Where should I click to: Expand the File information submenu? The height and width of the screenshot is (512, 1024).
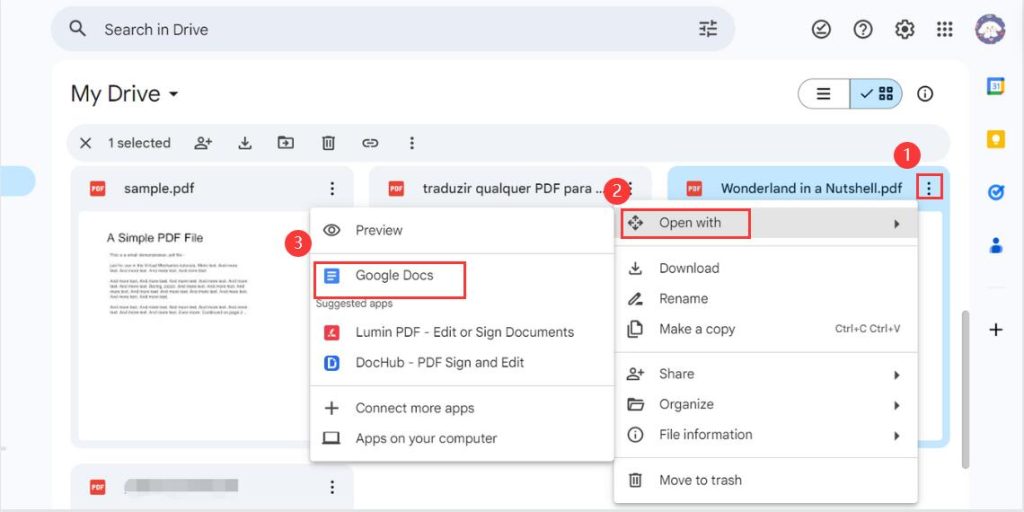pyautogui.click(x=766, y=435)
